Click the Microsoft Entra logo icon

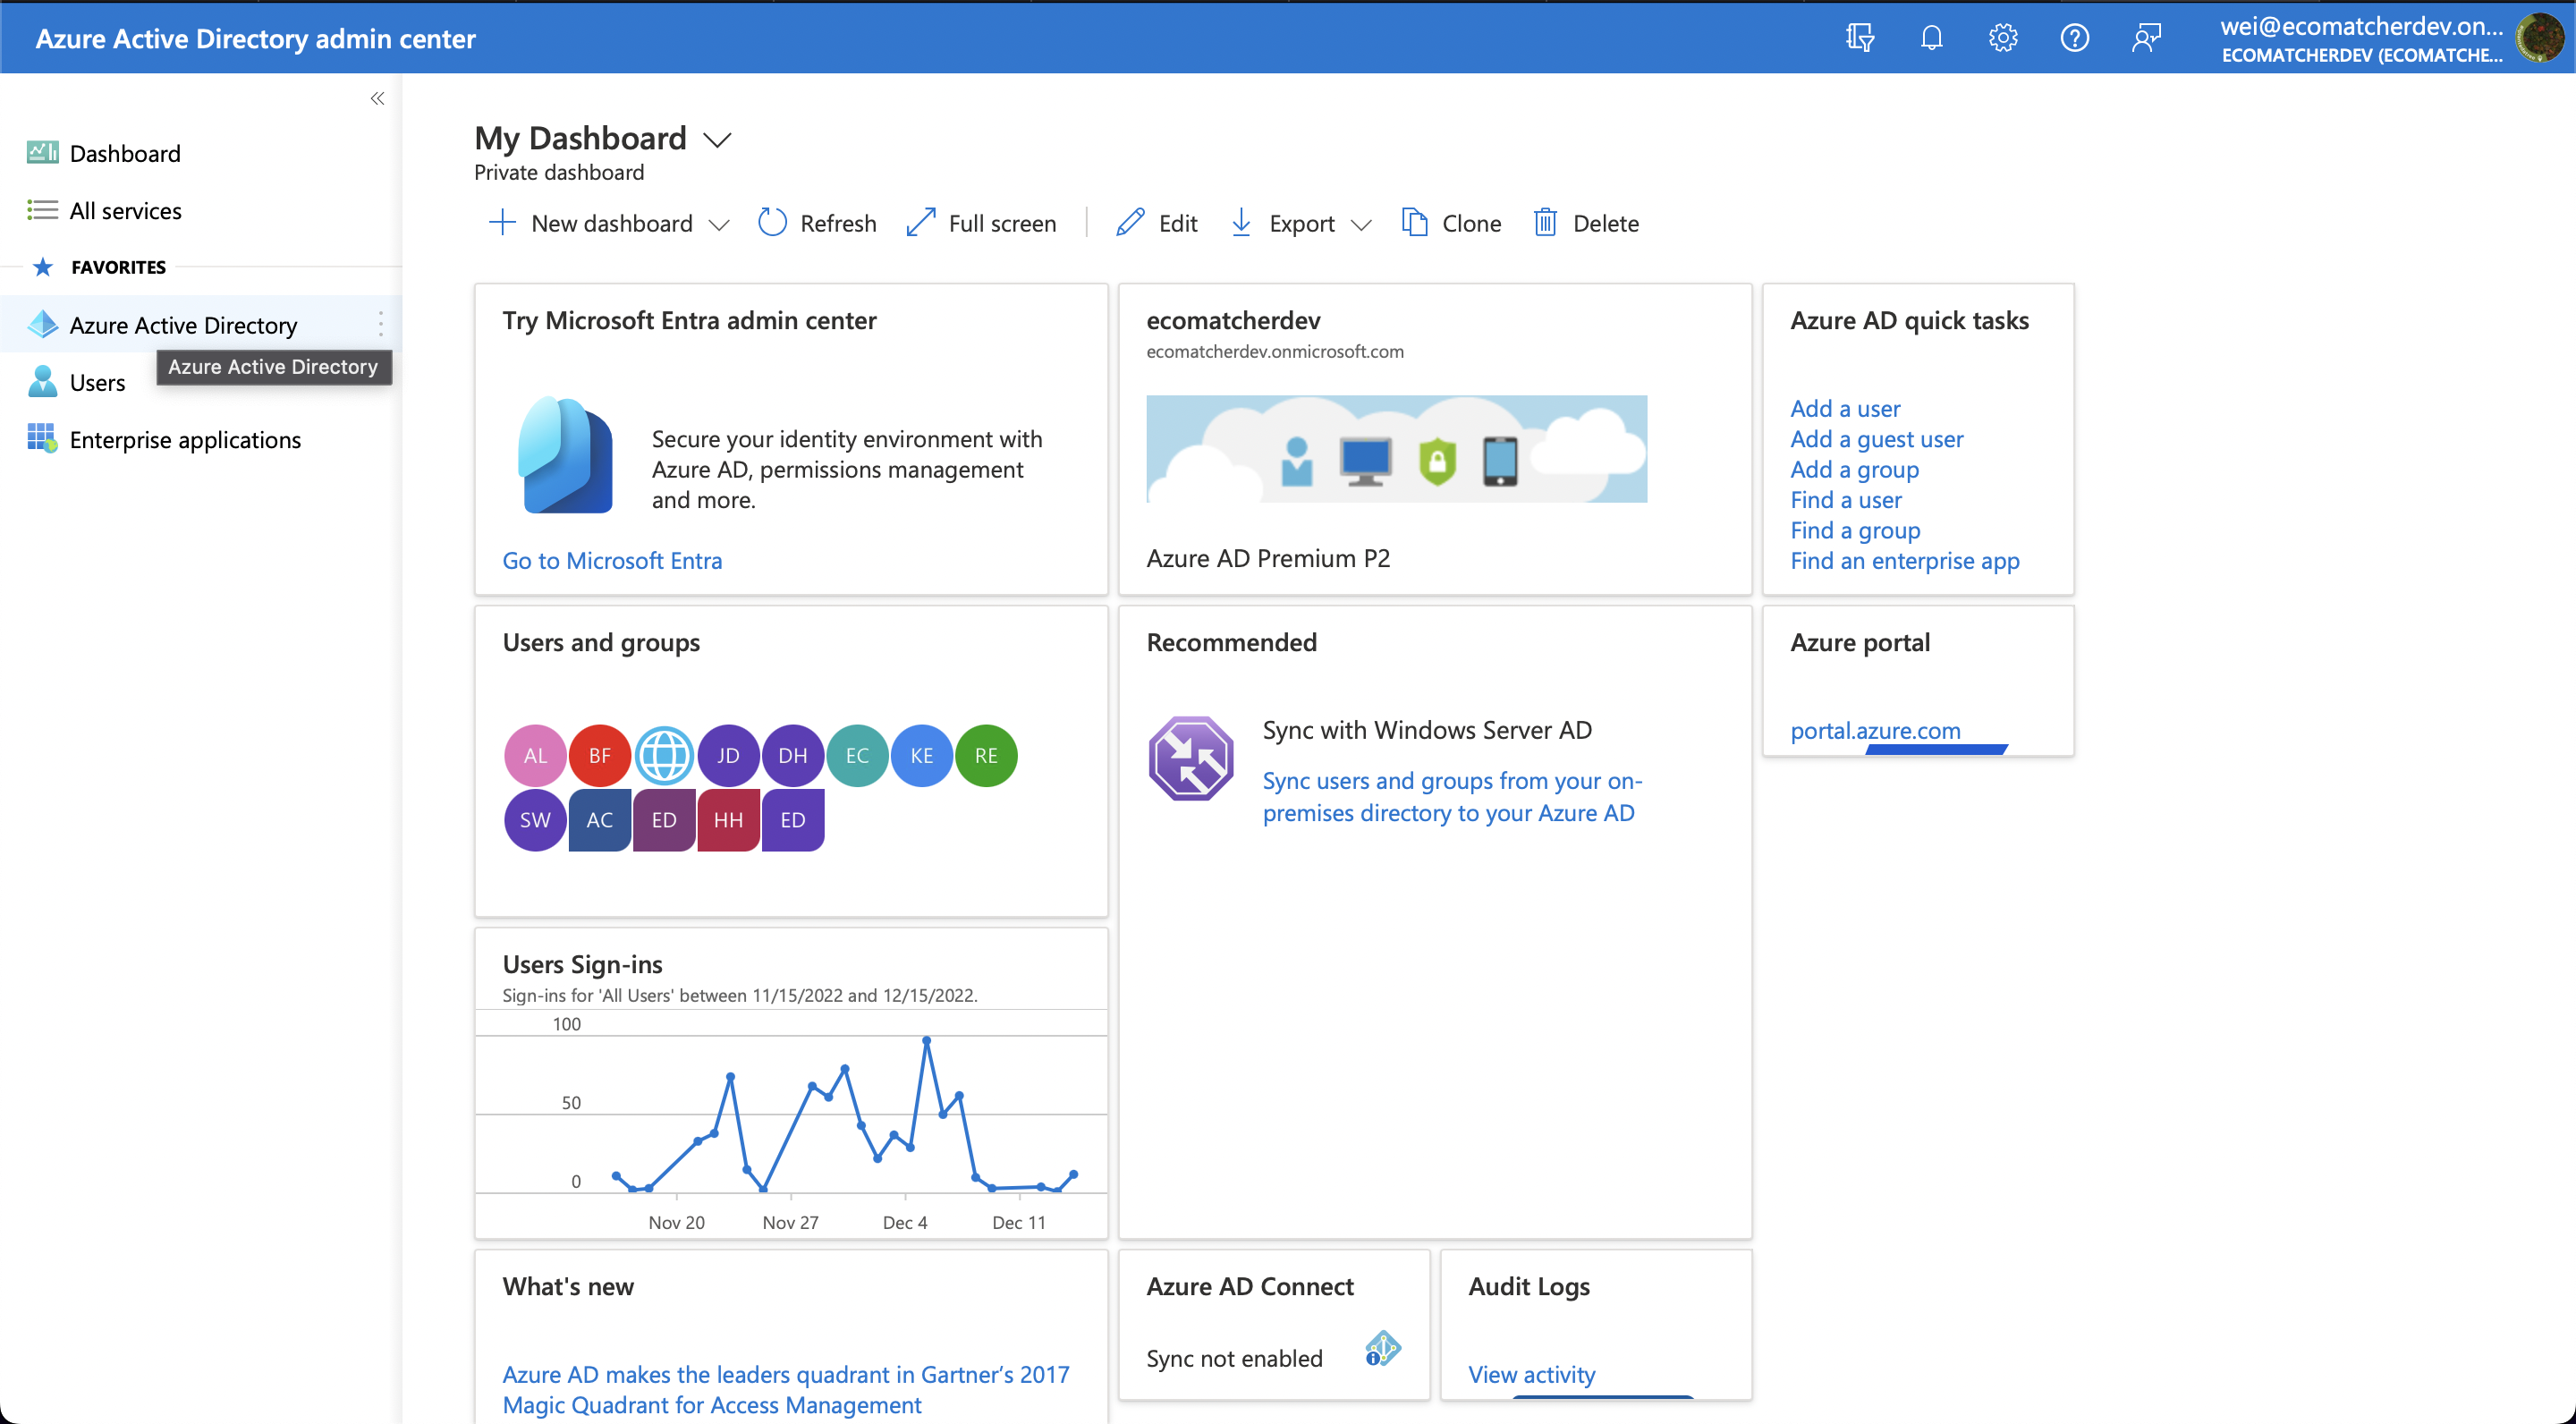click(x=564, y=455)
